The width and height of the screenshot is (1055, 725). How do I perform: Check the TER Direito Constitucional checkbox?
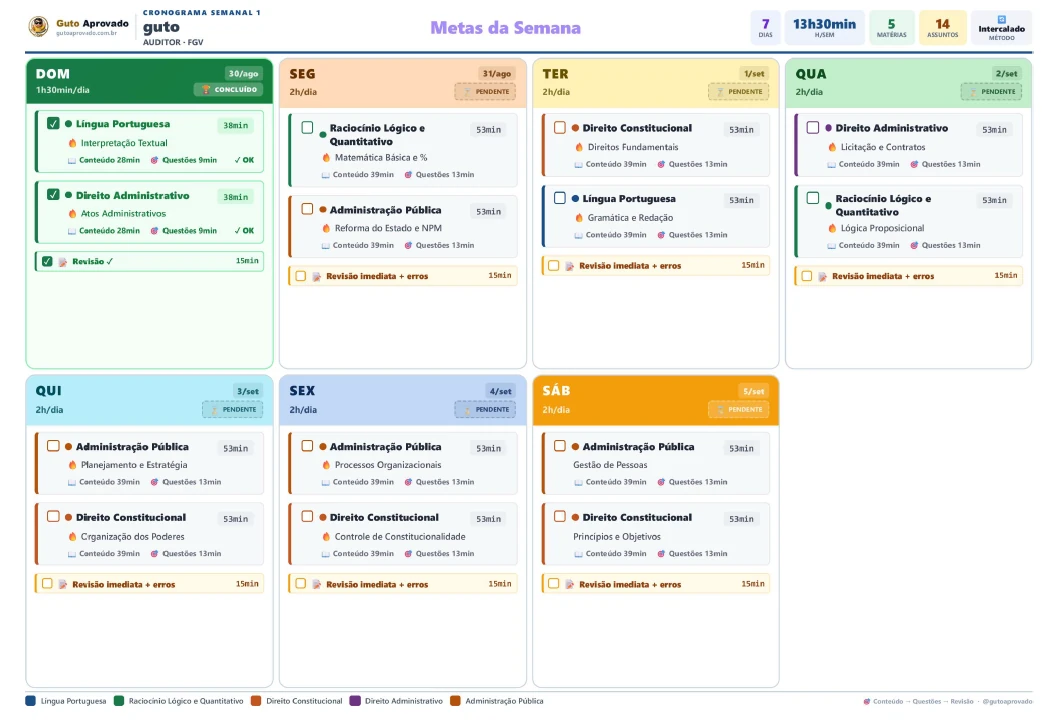coord(560,128)
